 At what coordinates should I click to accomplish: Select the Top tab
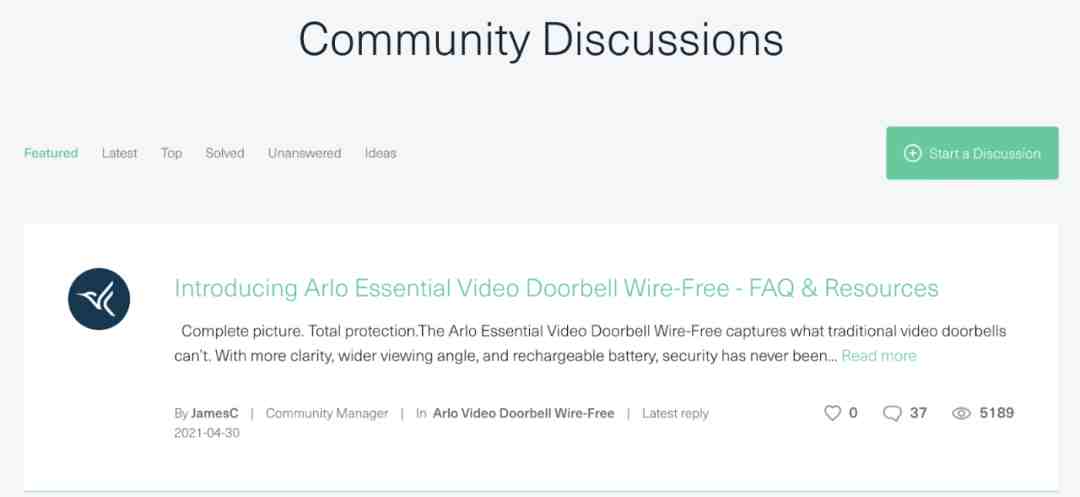[172, 153]
